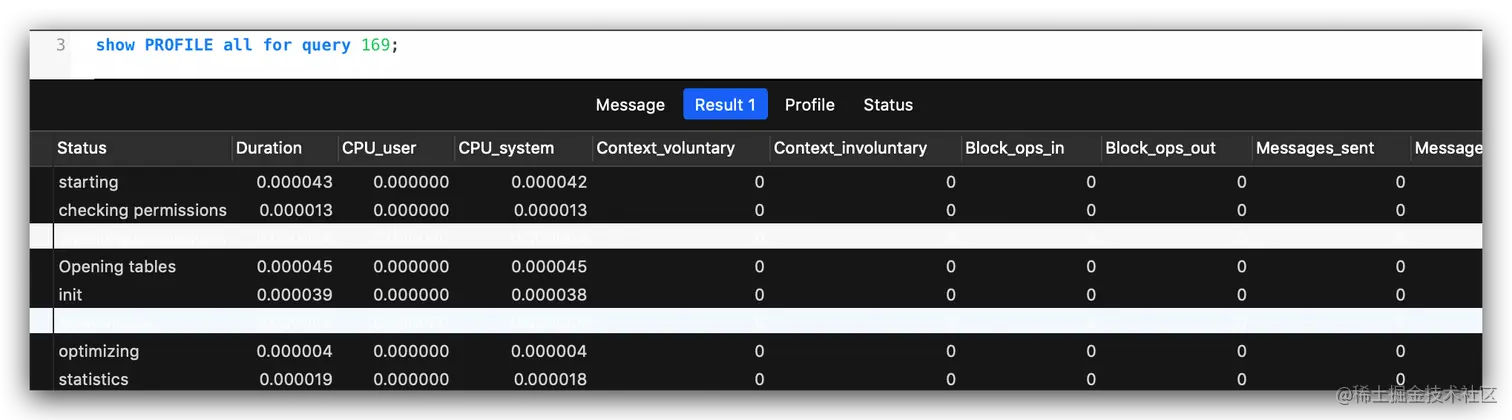
Task: Select the 'optimizing' status cell
Action: 98,351
